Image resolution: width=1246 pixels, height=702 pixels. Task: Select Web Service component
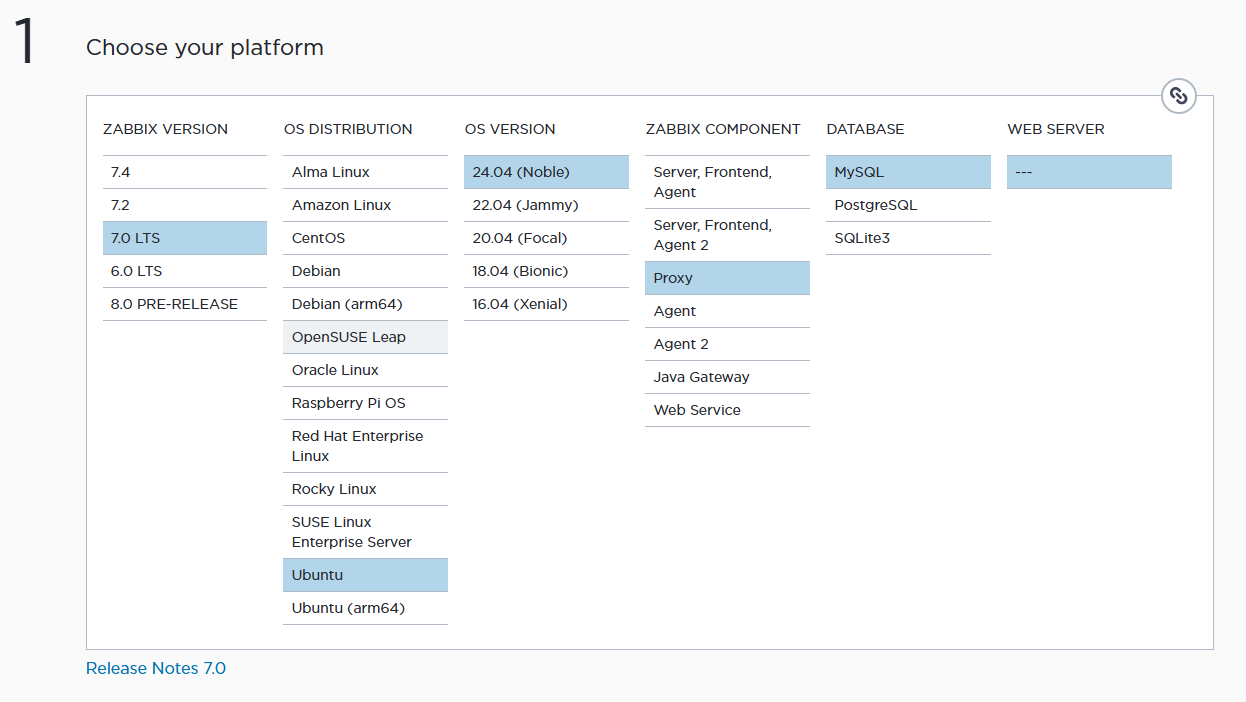point(727,410)
